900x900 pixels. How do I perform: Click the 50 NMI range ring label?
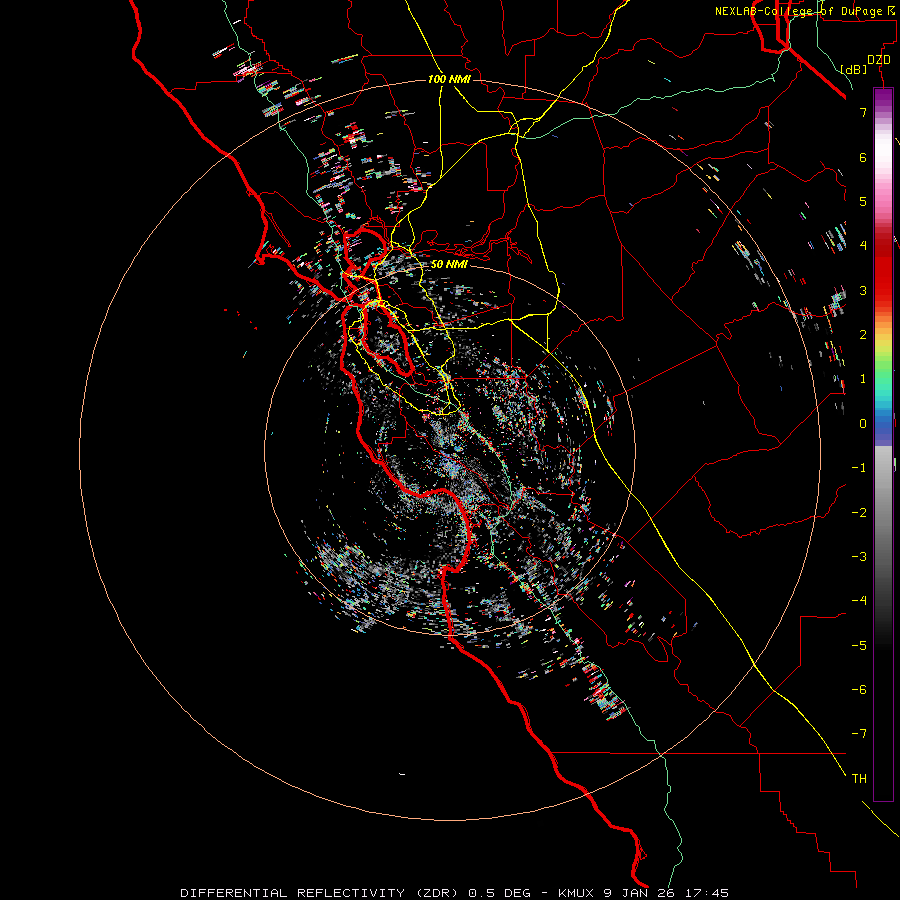[449, 265]
